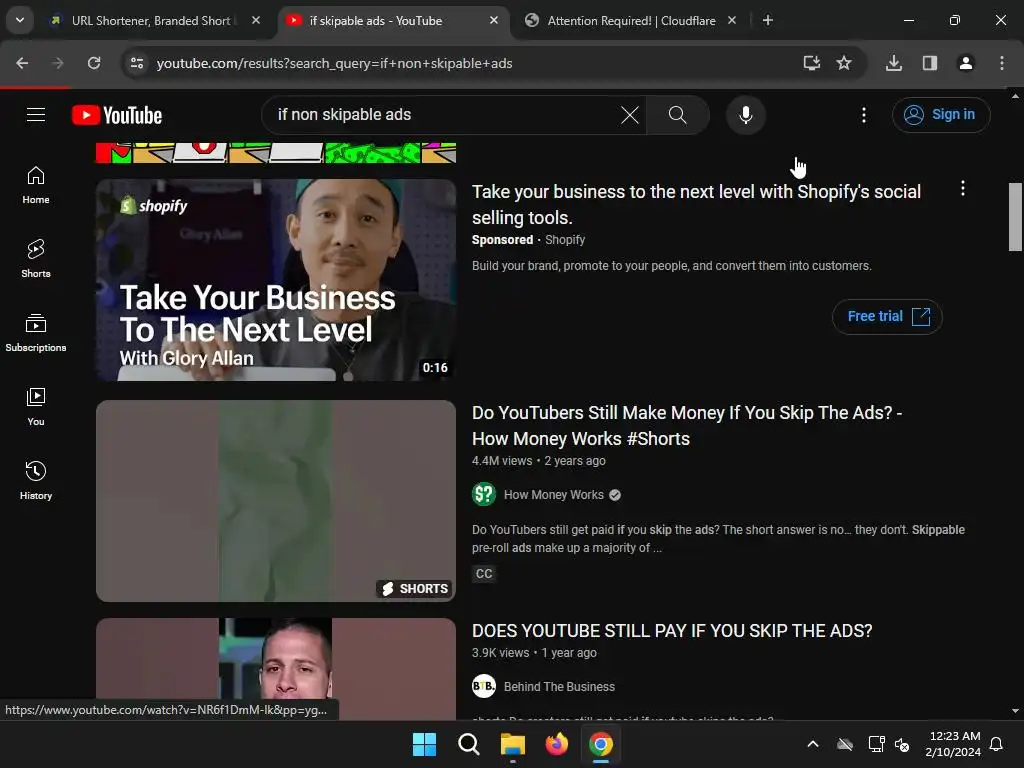1024x768 pixels.
Task: Click the page vertical scrollbar thumb
Action: click(x=1015, y=216)
